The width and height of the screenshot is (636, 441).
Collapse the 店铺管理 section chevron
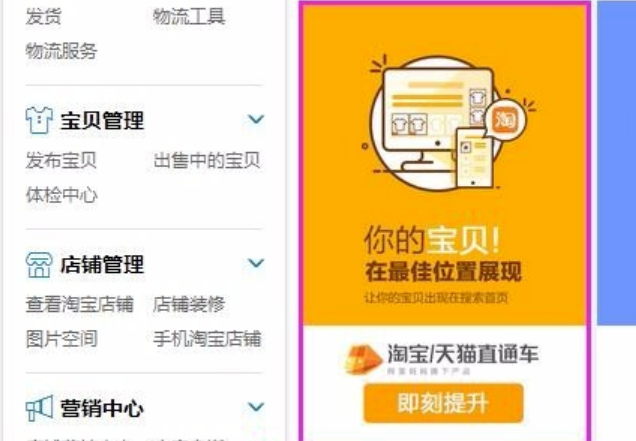pyautogui.click(x=256, y=263)
